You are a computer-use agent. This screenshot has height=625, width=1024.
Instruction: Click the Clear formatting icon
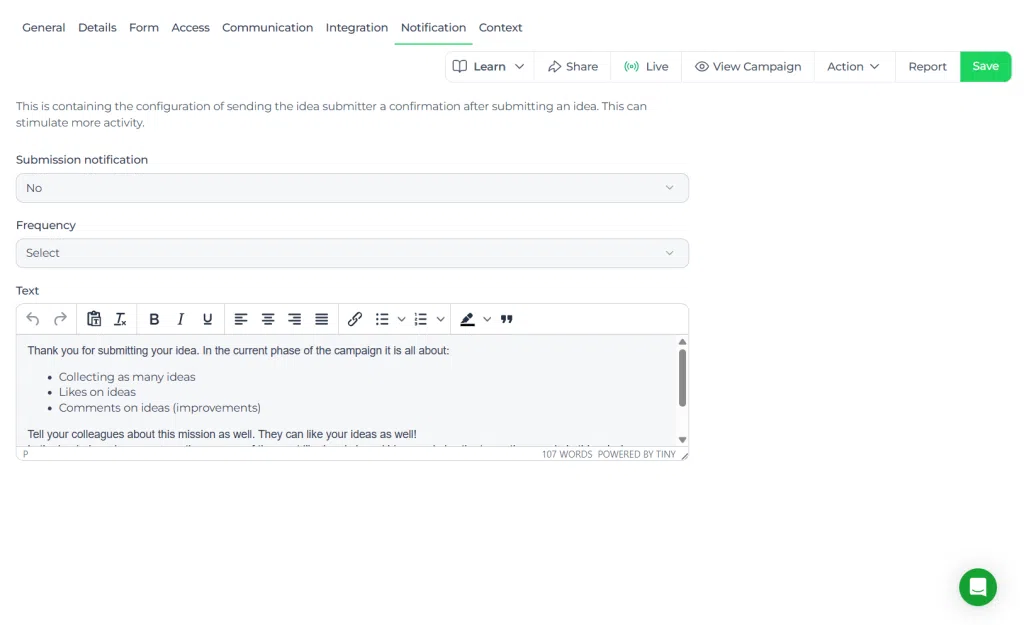120,319
